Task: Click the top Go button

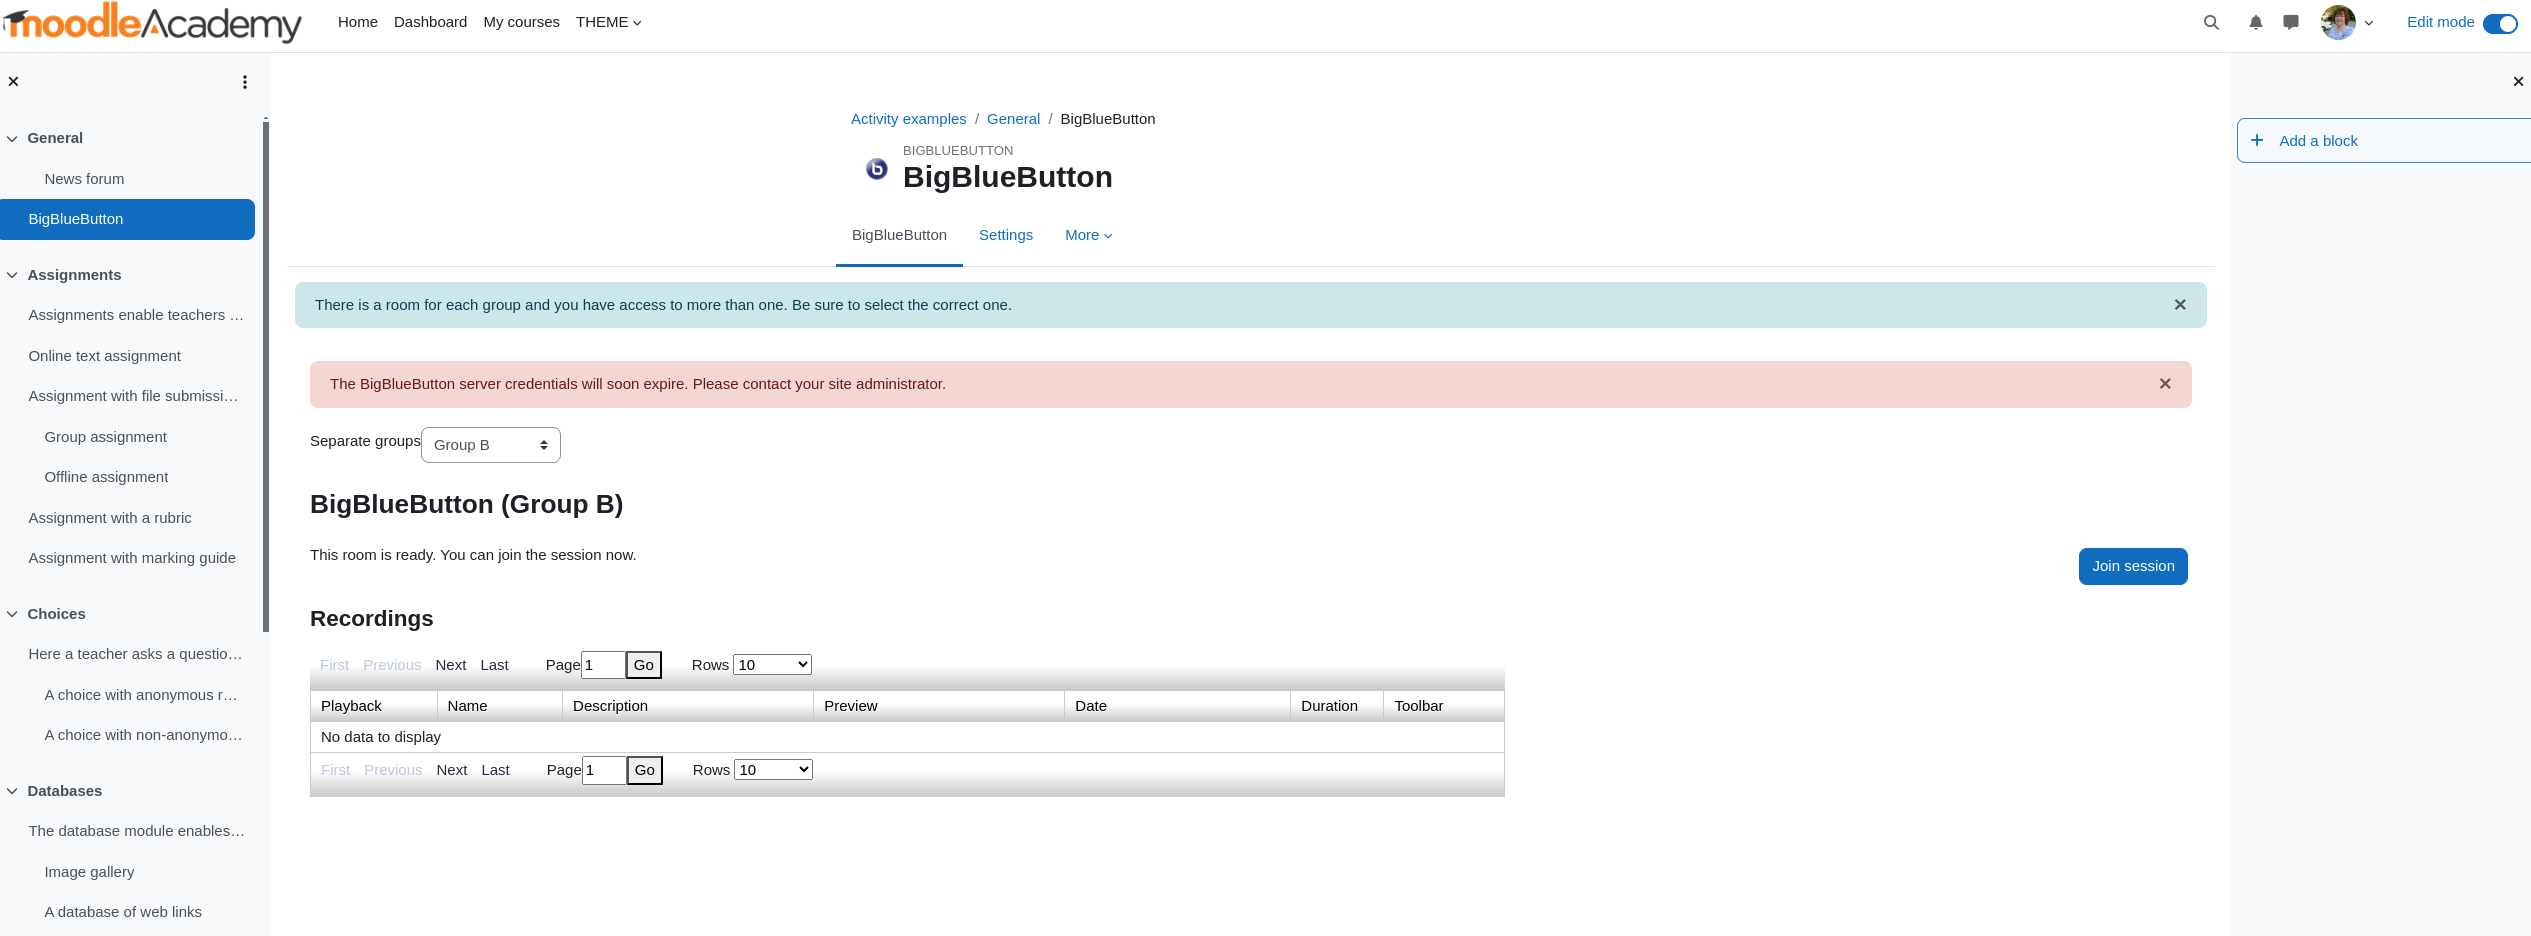Action: (x=644, y=665)
